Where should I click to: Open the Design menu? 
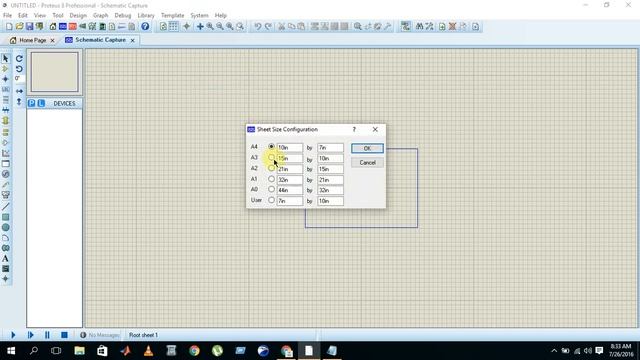coord(78,16)
